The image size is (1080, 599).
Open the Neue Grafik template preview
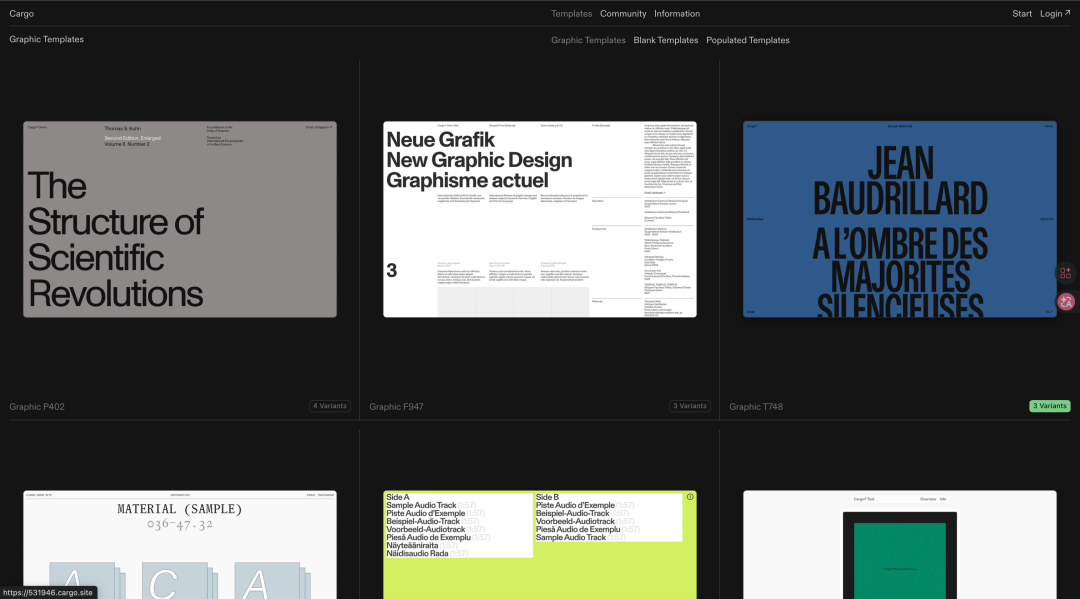pyautogui.click(x=539, y=219)
